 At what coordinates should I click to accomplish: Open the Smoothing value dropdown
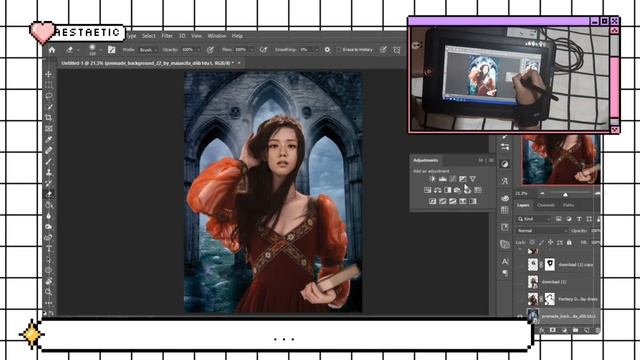coord(316,50)
